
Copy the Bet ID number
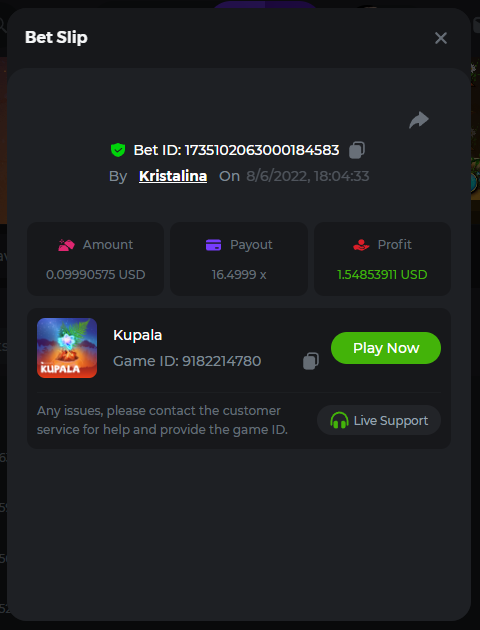tap(357, 150)
